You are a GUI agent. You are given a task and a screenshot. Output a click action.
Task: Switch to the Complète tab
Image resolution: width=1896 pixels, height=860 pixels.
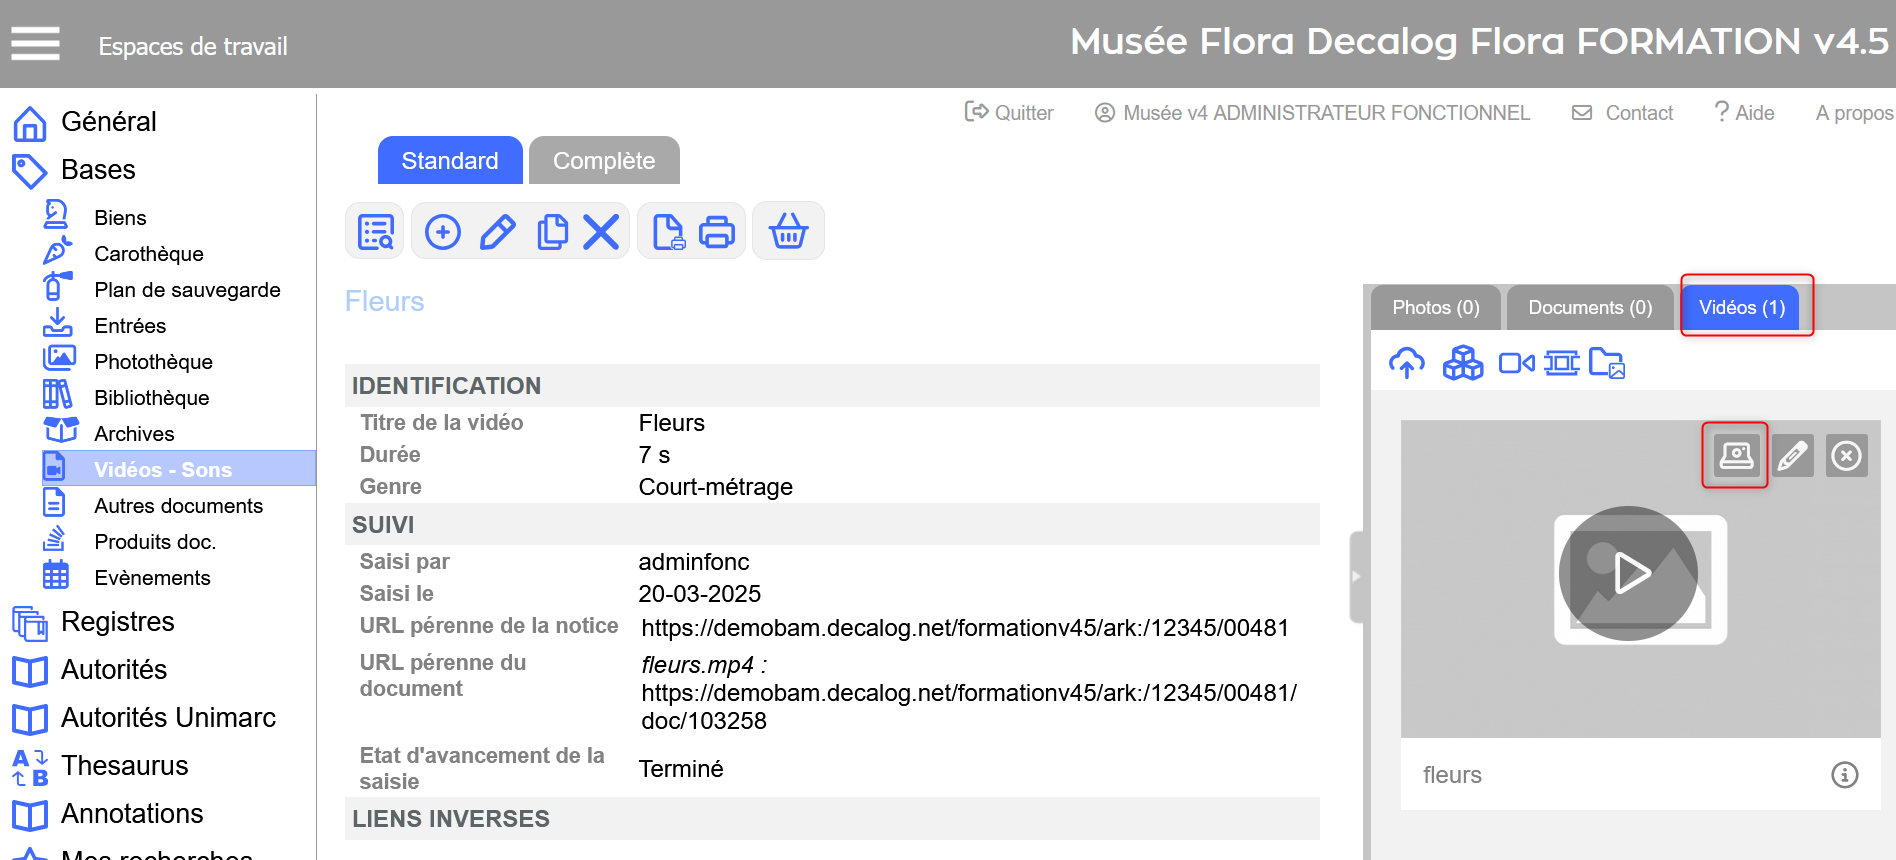coord(604,161)
